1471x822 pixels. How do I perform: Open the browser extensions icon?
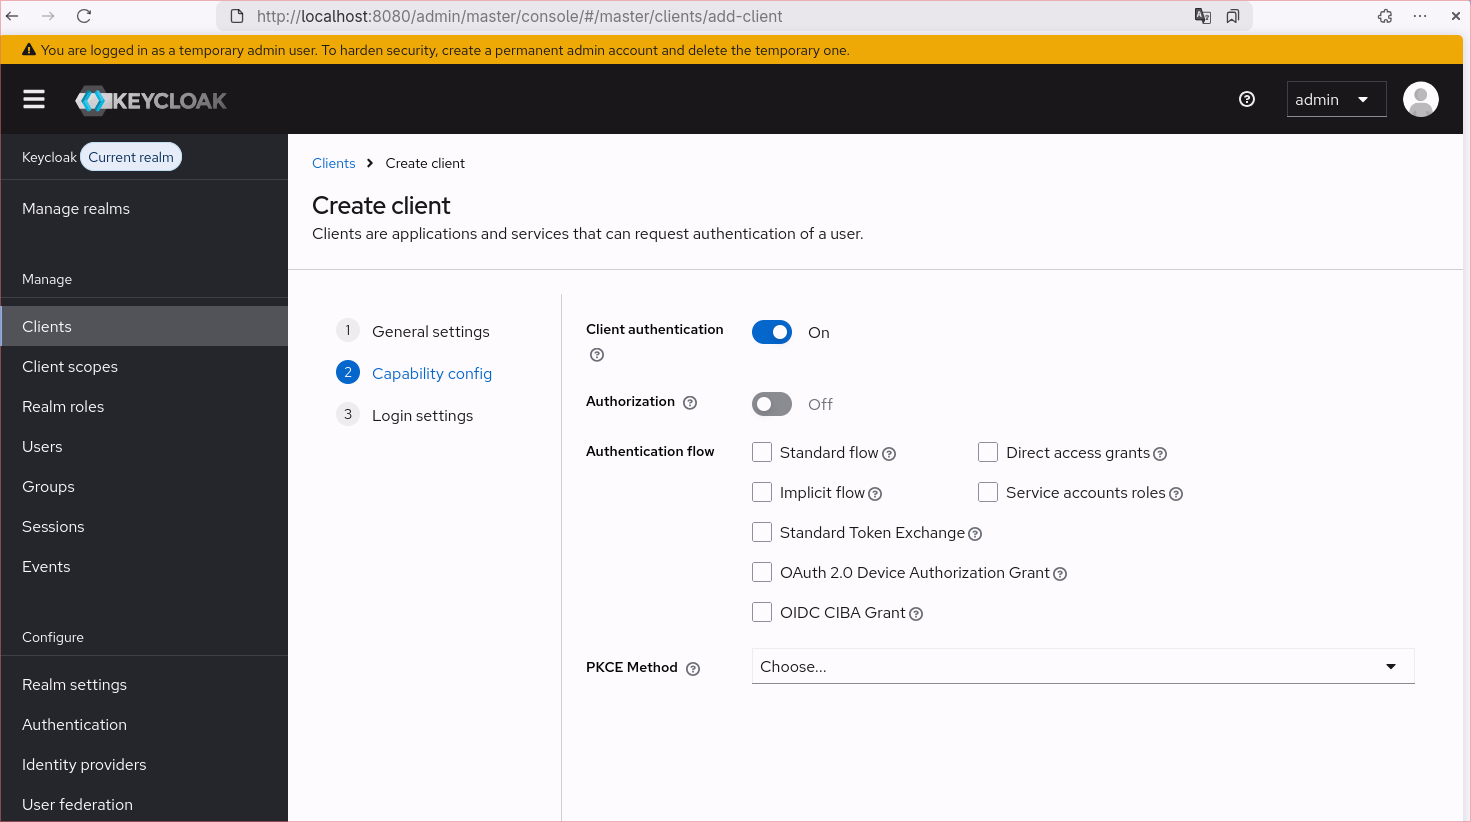click(1385, 16)
